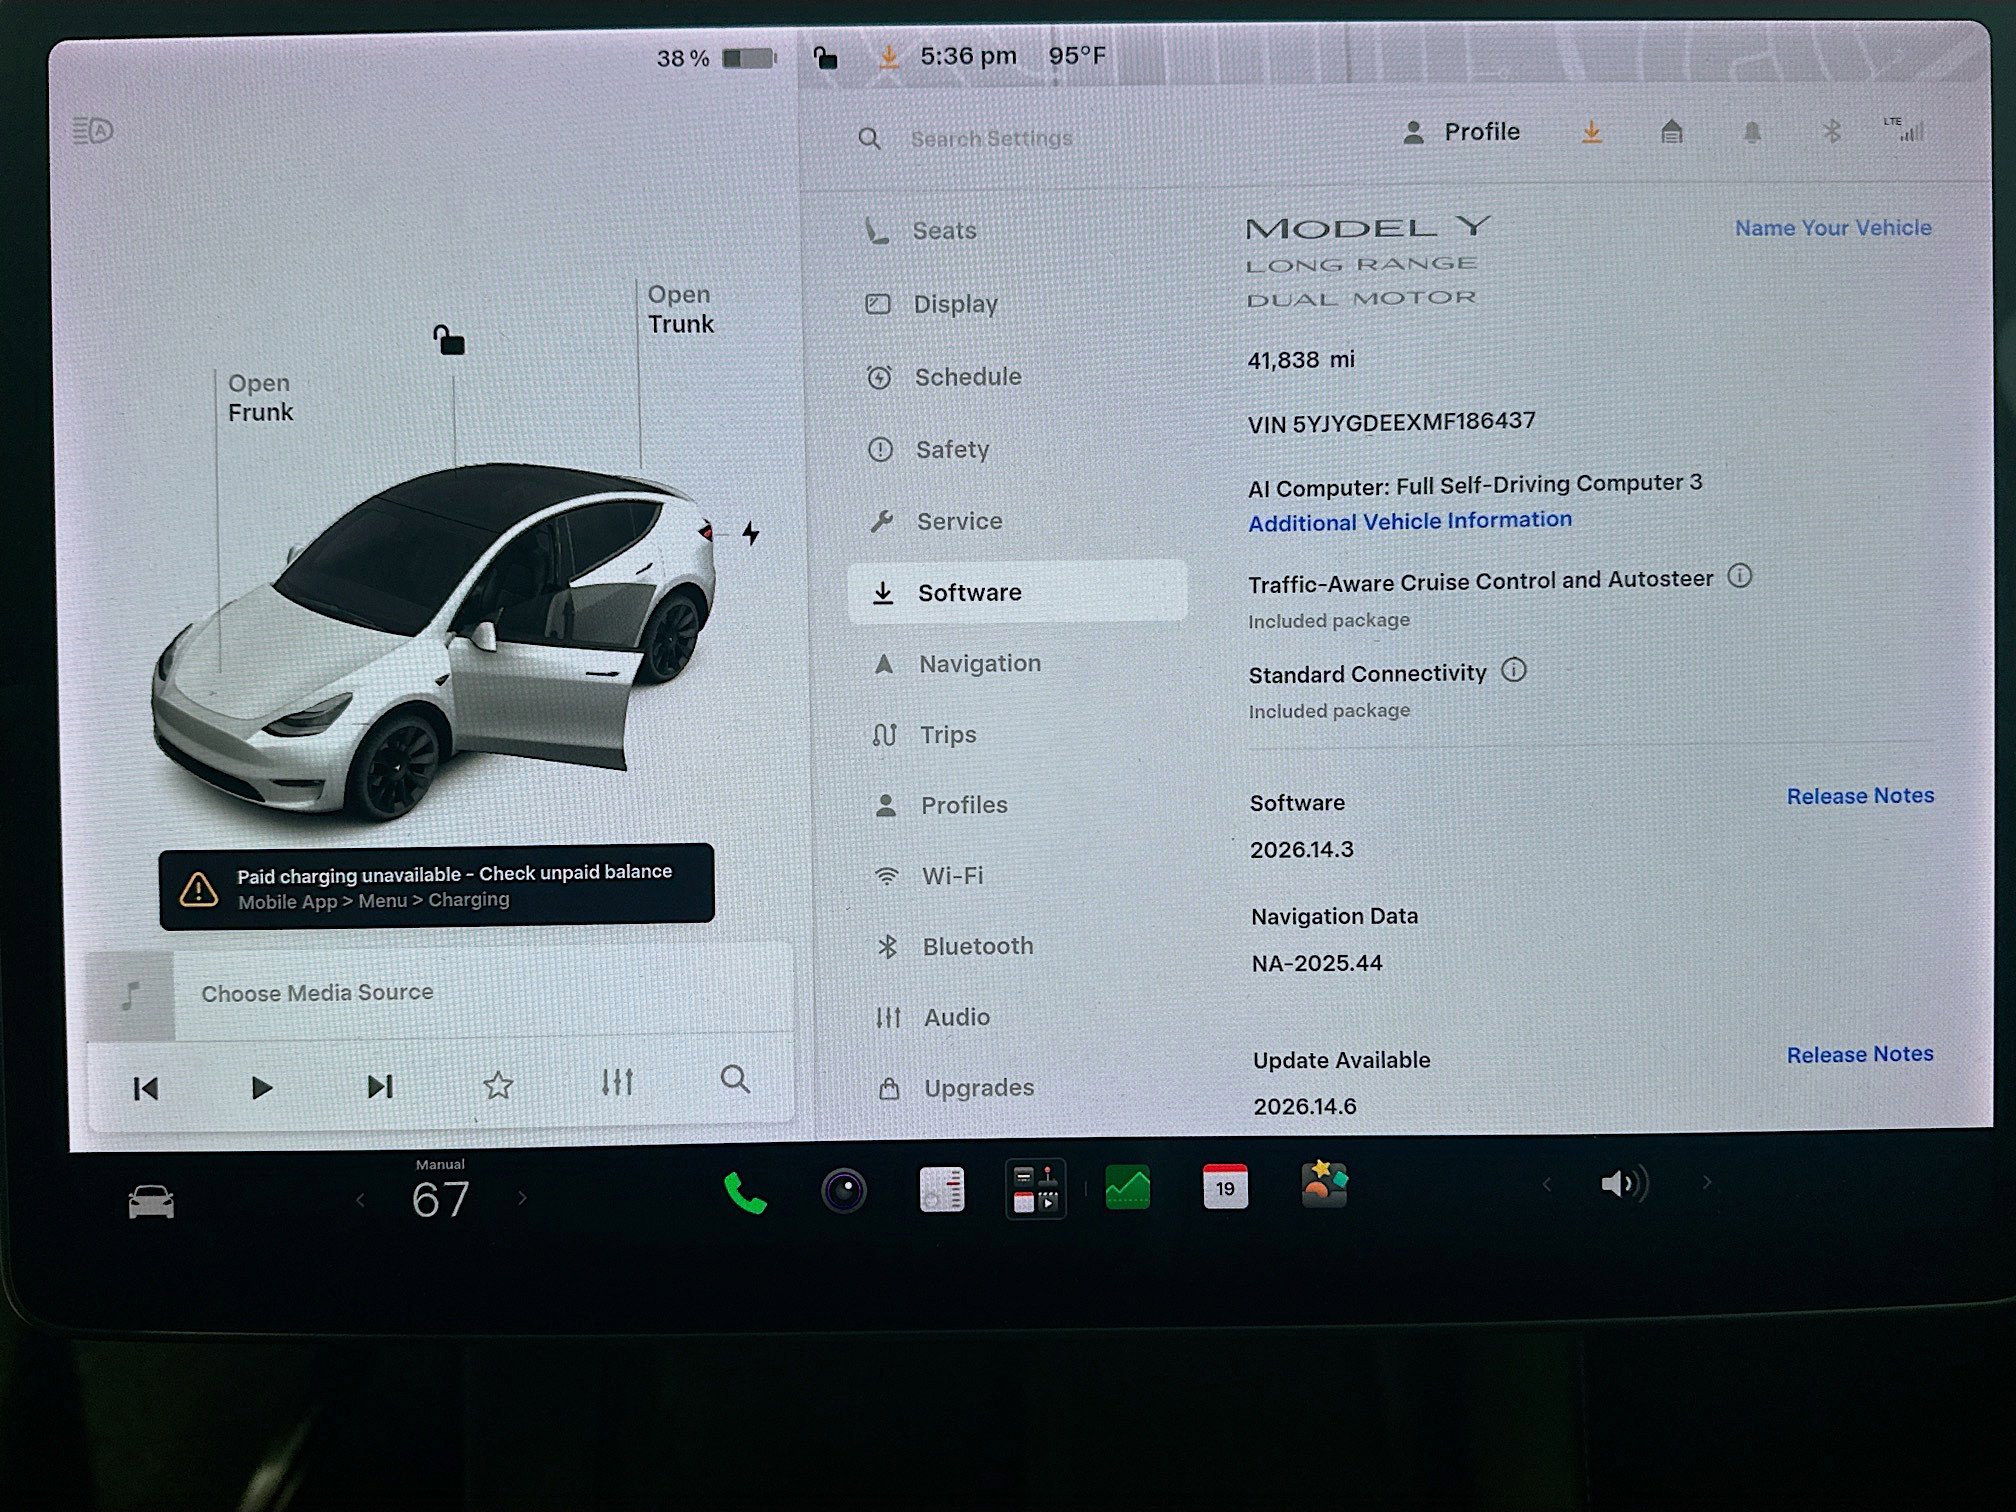Raise volume with right arrow

(1707, 1183)
